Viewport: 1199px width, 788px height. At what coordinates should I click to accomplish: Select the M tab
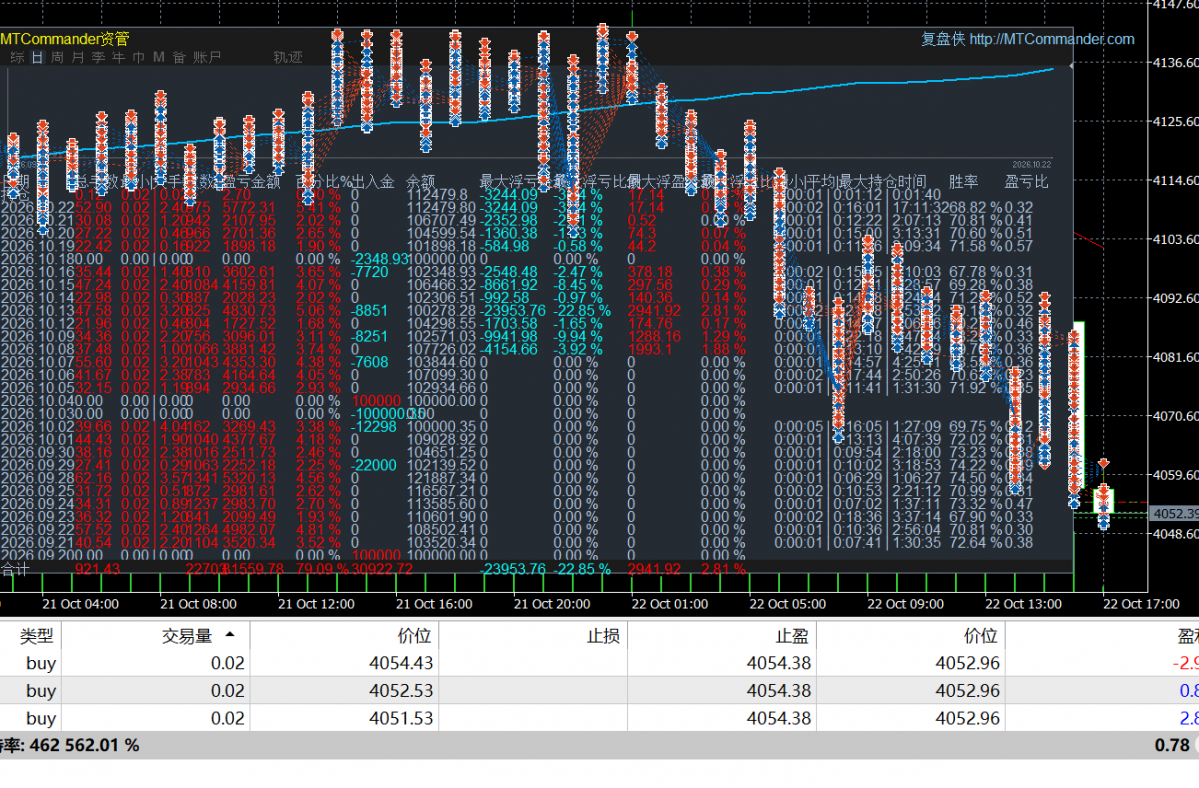pyautogui.click(x=158, y=57)
